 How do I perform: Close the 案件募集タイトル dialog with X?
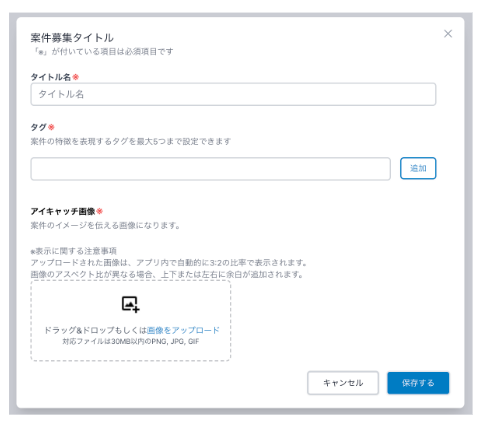click(x=448, y=34)
